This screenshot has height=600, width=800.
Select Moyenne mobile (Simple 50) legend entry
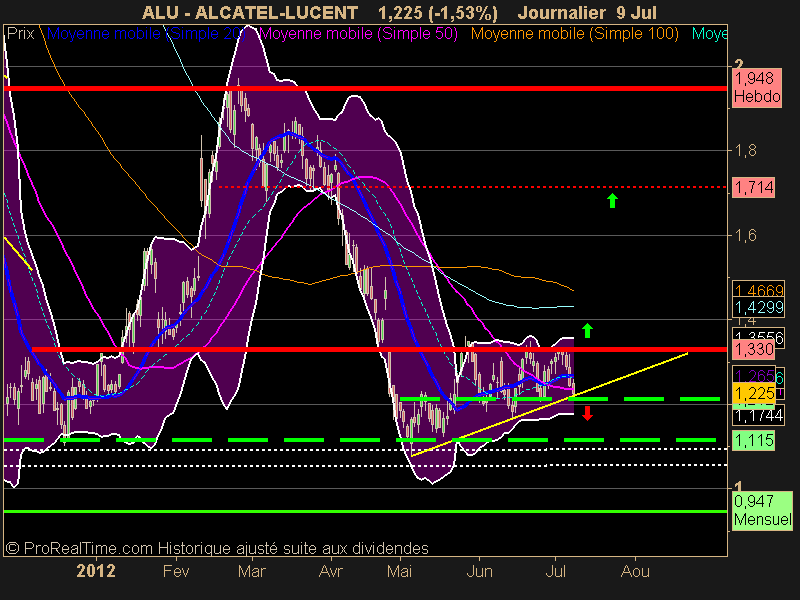tap(358, 34)
